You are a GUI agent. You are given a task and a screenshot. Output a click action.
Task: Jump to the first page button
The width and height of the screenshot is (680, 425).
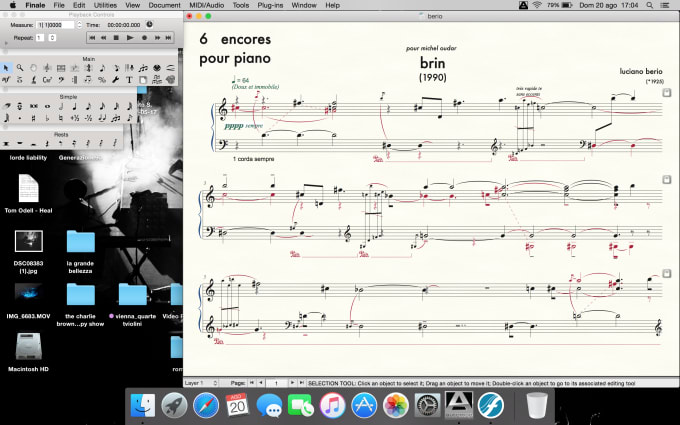click(x=252, y=383)
